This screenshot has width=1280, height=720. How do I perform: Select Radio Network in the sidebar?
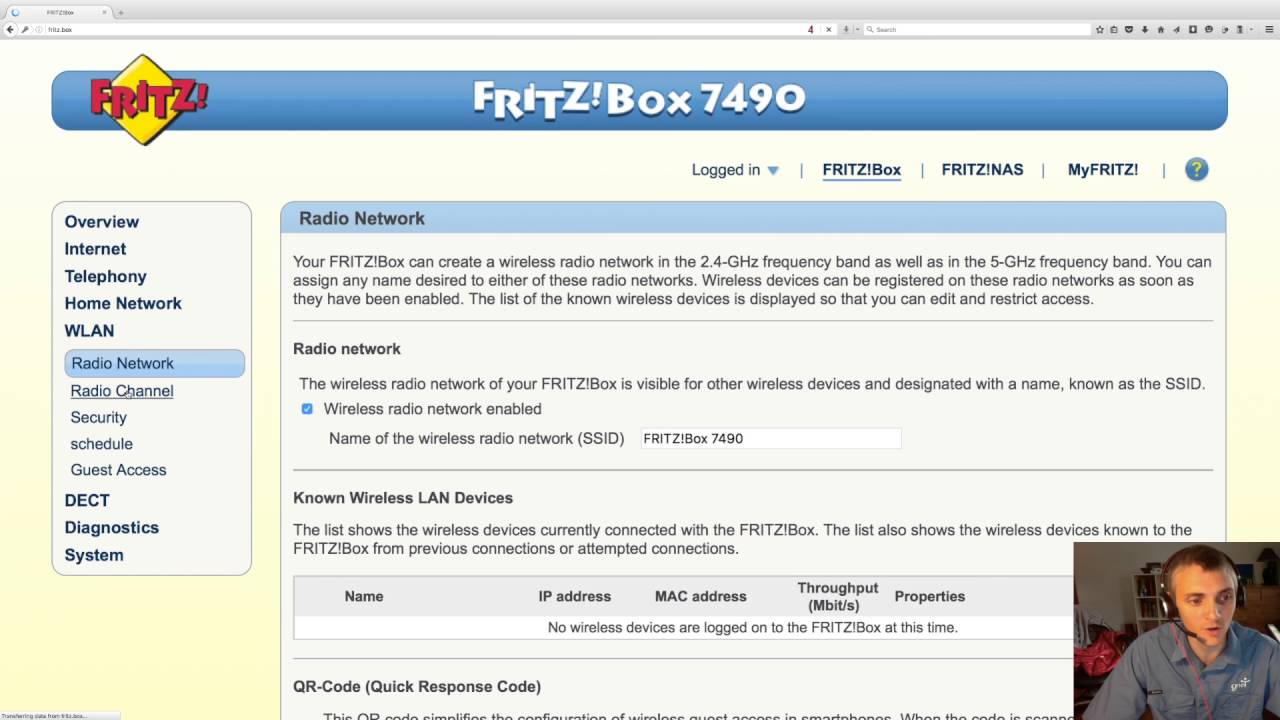154,363
